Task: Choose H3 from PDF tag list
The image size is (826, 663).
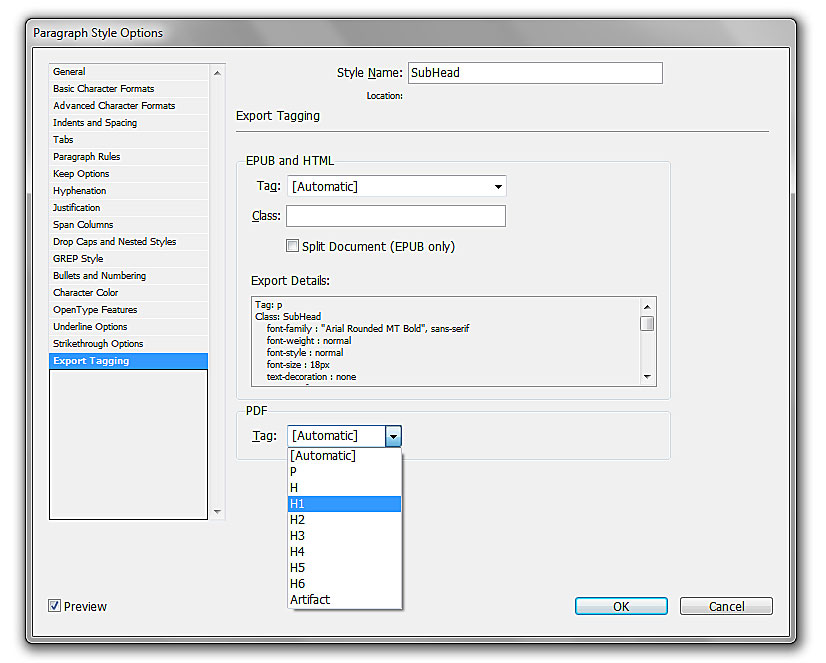Action: coord(345,536)
